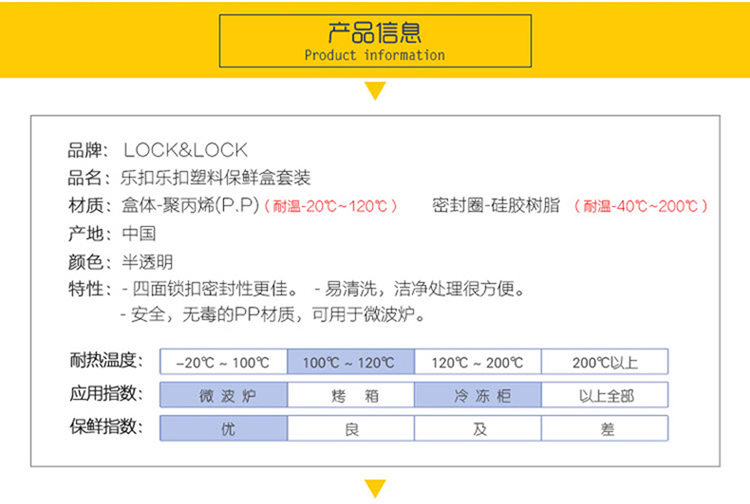The height and width of the screenshot is (504, 750).
Task: Select the 120℃ ~ 200℃ temperature cell
Action: coord(477,362)
